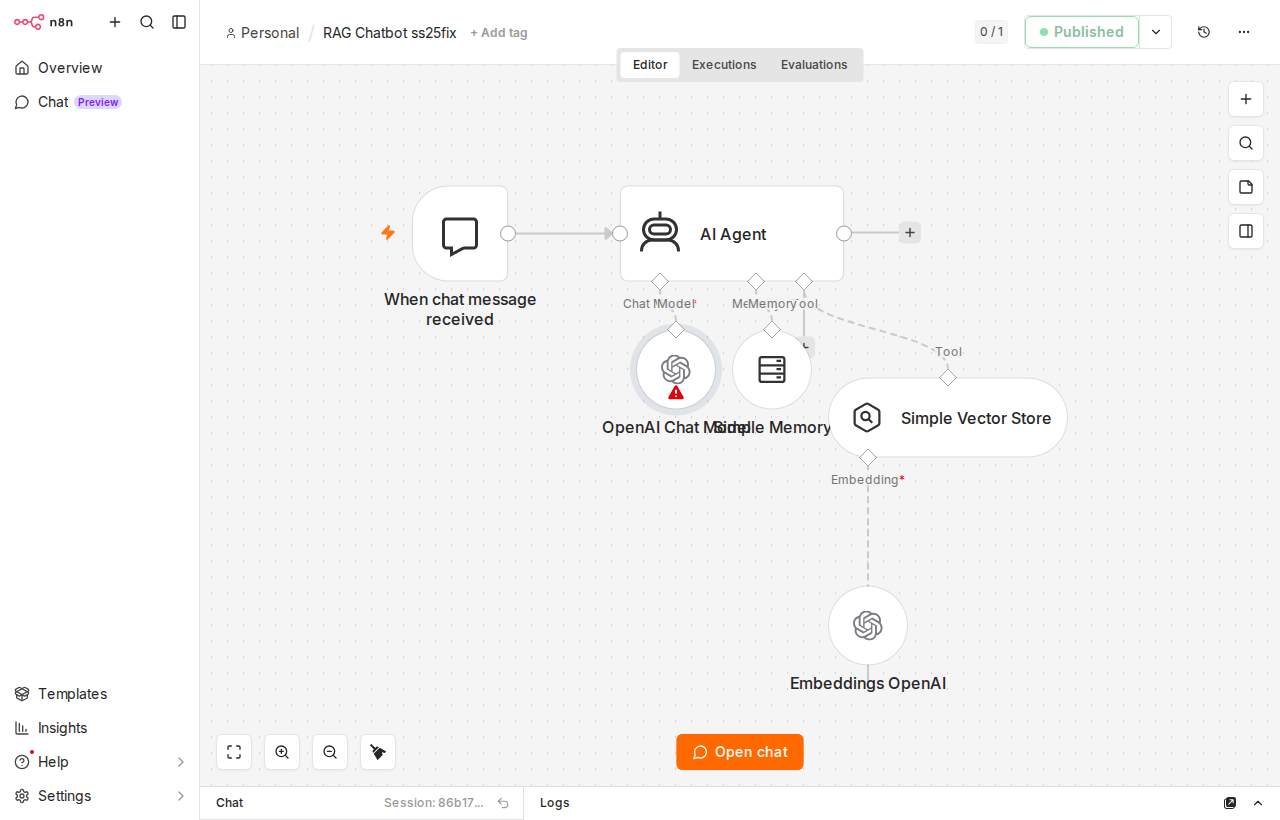
Task: Select the Embeddings OpenAI node
Action: pyautogui.click(x=868, y=625)
